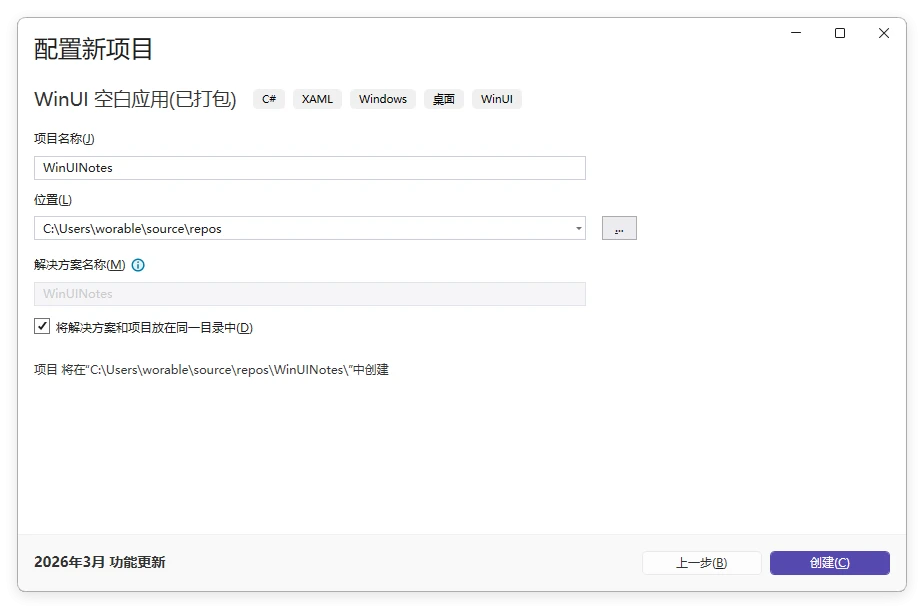This screenshot has height=609, width=924.
Task: Maximize the 配置新项目 dialog window
Action: (x=840, y=33)
